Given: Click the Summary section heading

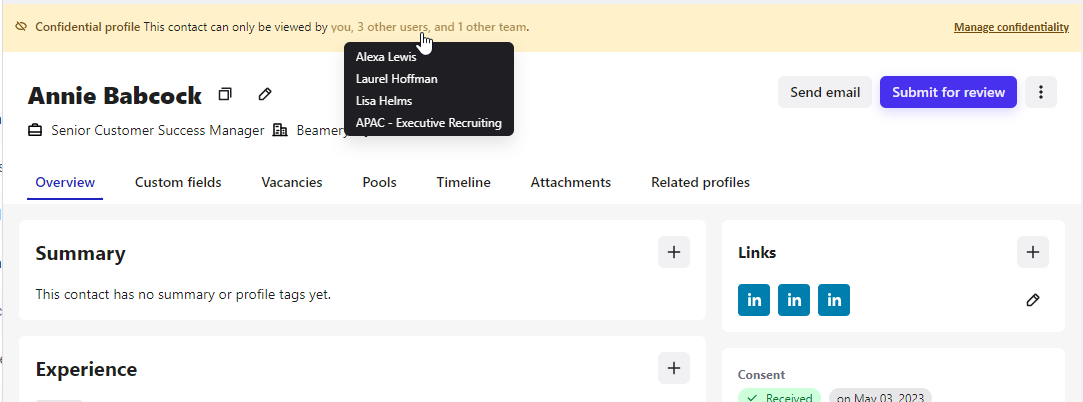Looking at the screenshot, I should click(x=80, y=253).
